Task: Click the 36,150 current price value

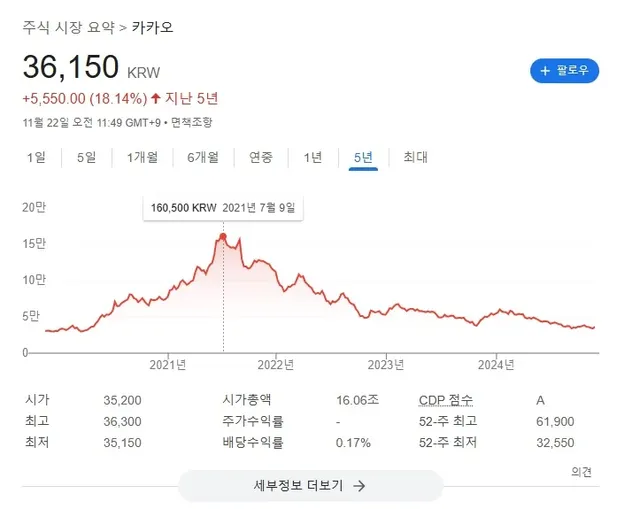Action: [x=70, y=69]
